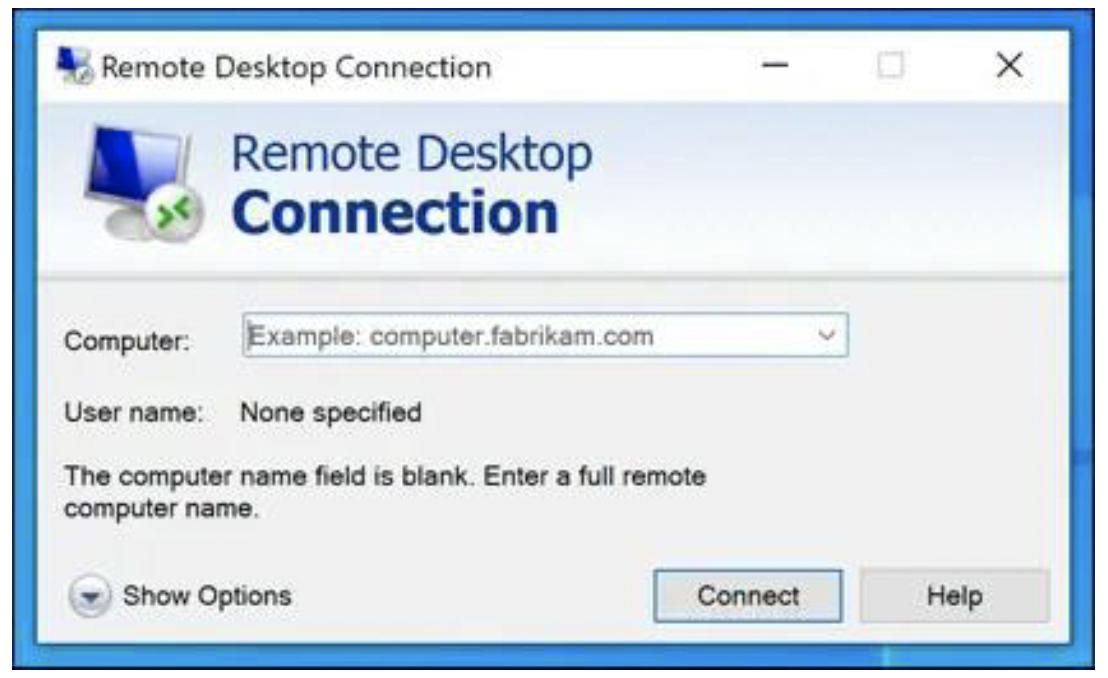Click the Remote Desktop title bar icon

(74, 66)
